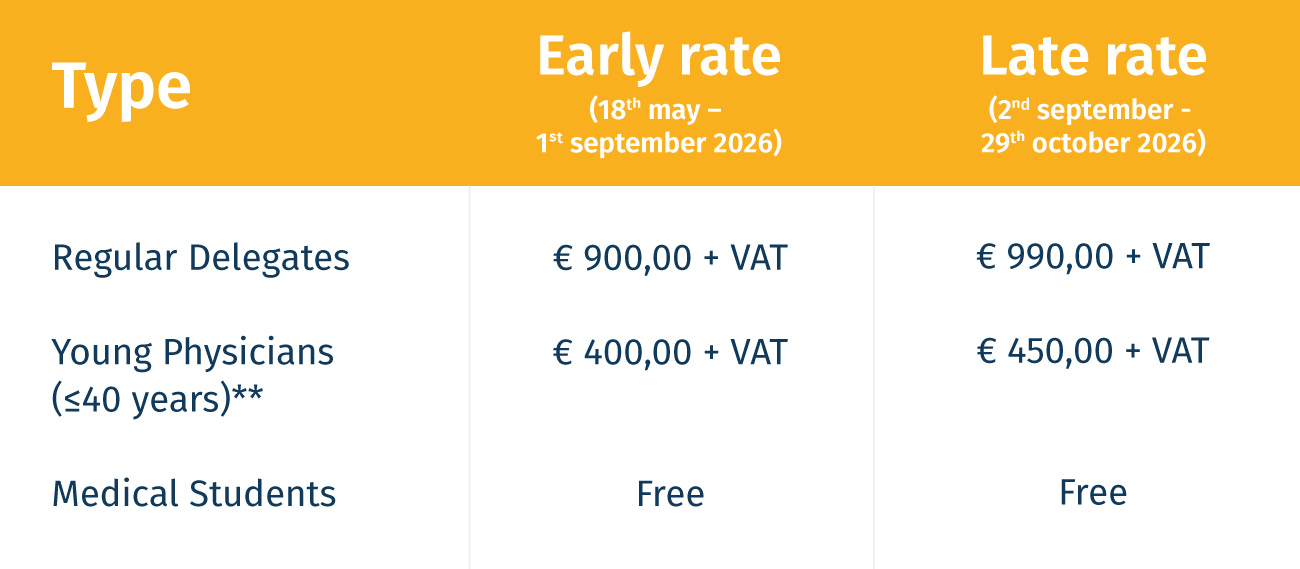The height and width of the screenshot is (569, 1300).
Task: Click the € 990,00 + VAT price
Action: [1093, 257]
